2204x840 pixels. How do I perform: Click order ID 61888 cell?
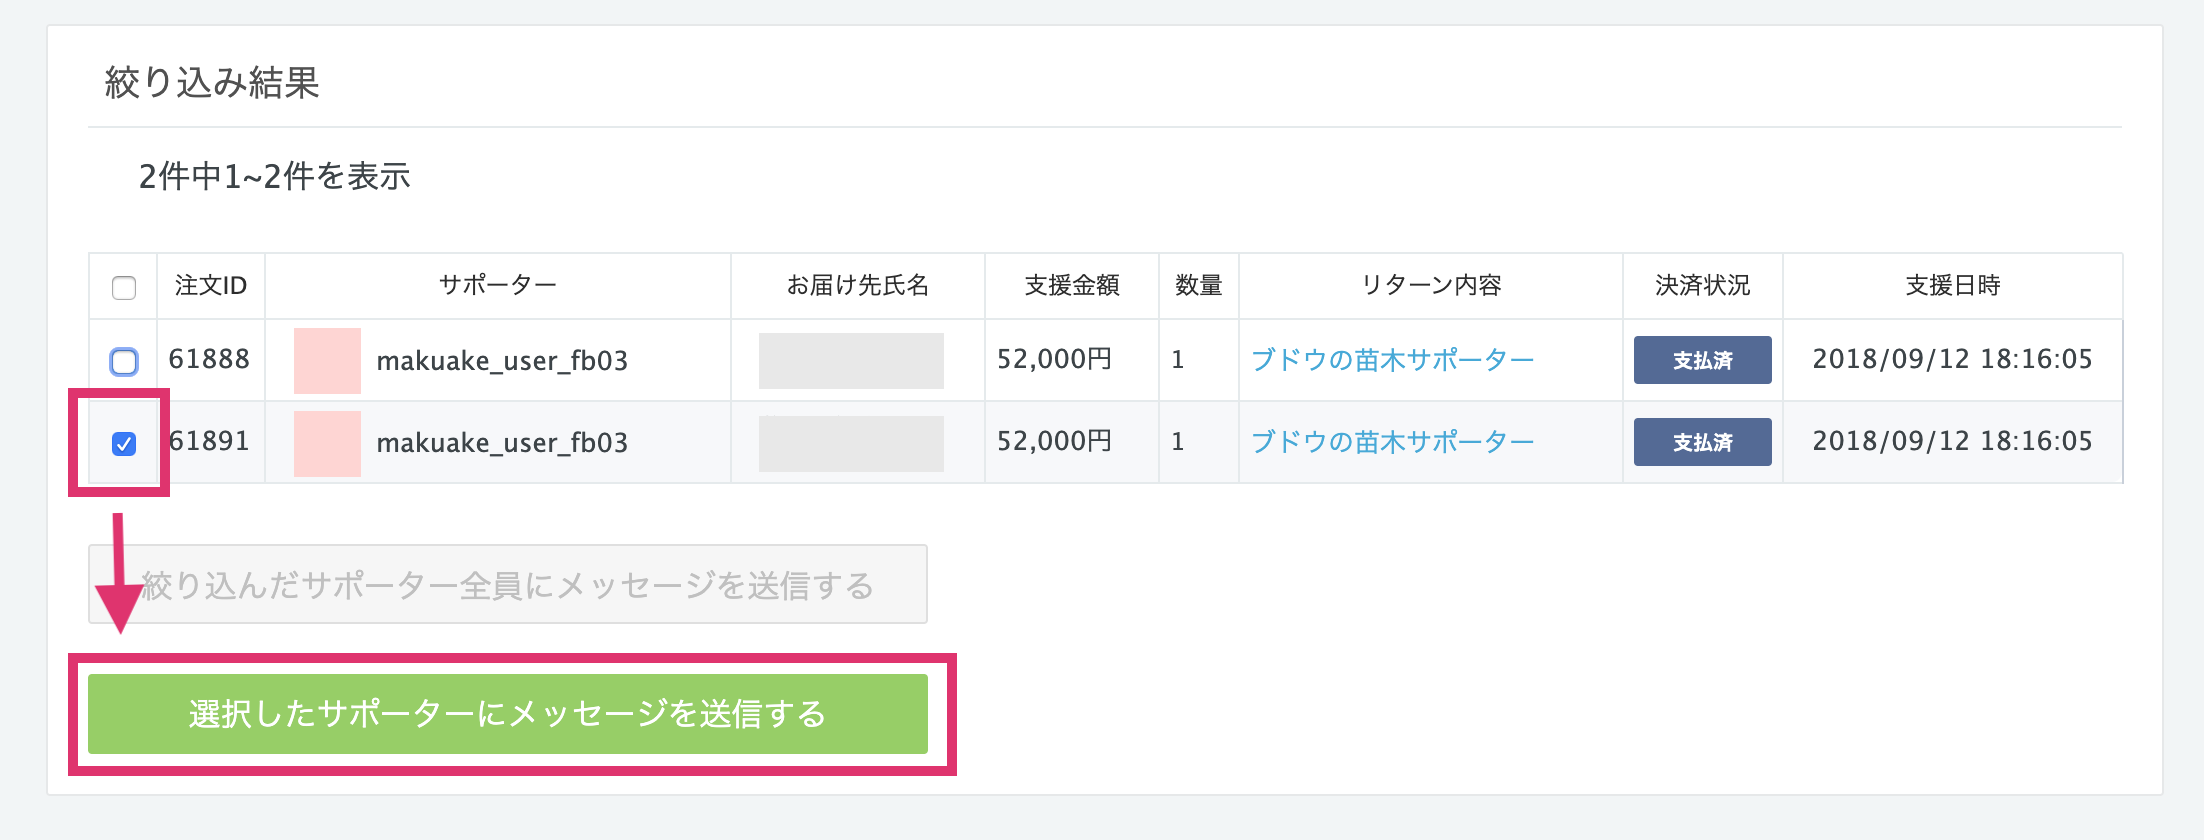[209, 359]
